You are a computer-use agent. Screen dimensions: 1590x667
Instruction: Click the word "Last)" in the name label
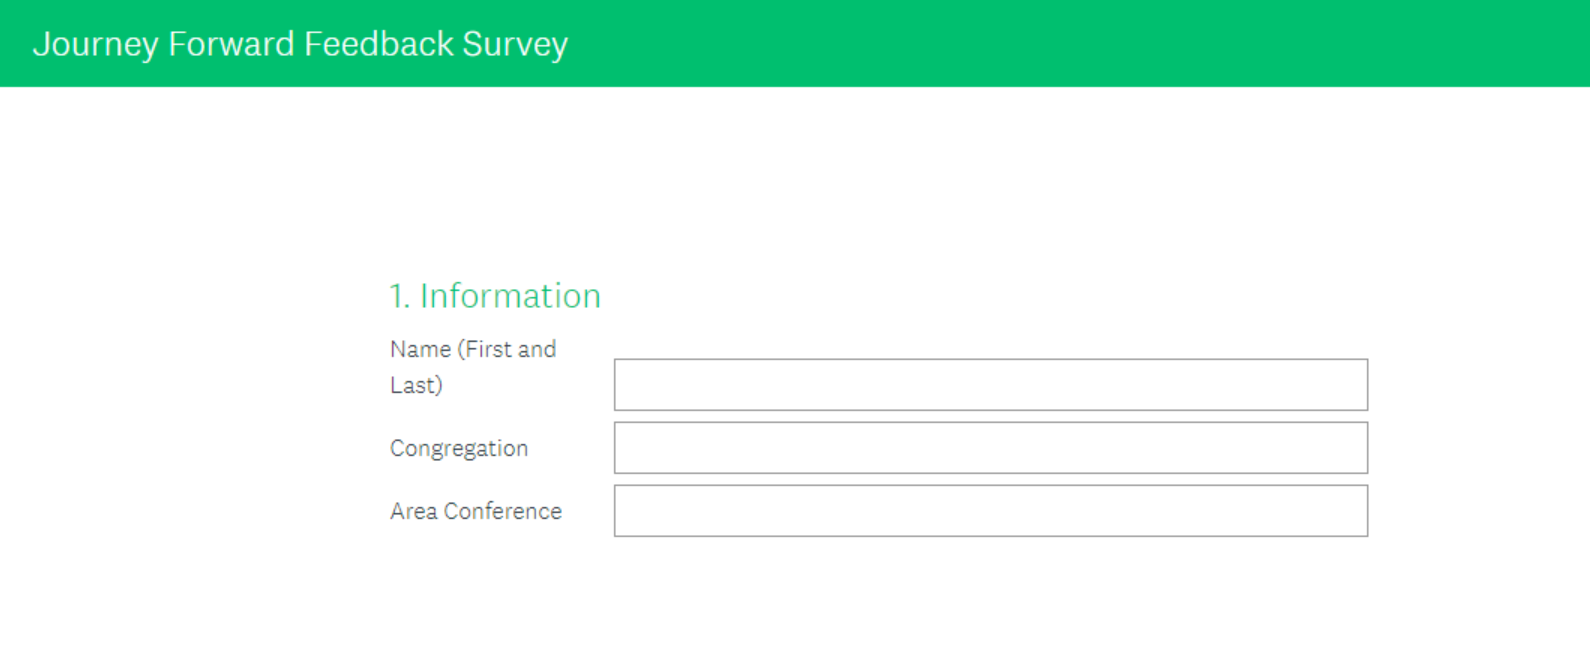pyautogui.click(x=416, y=385)
